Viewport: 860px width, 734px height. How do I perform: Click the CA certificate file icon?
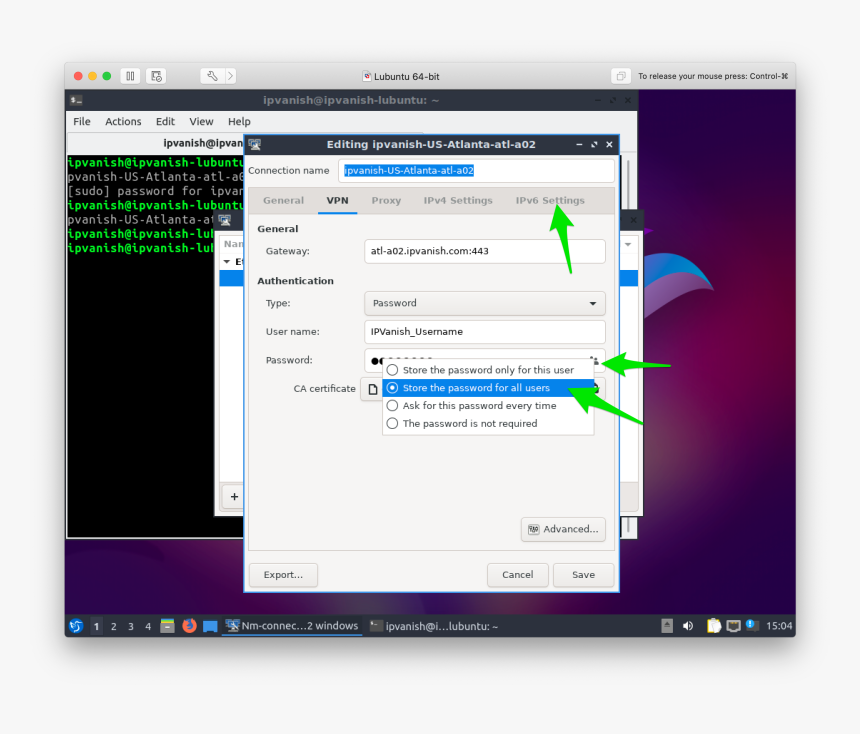pos(373,389)
